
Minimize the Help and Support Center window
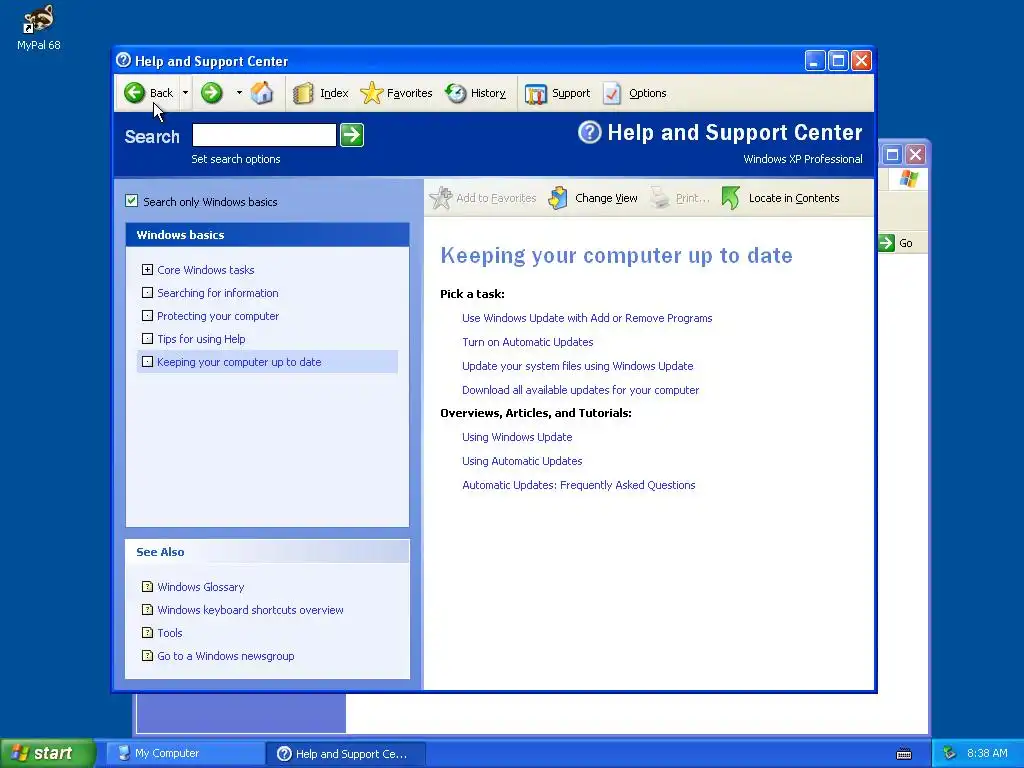point(814,61)
